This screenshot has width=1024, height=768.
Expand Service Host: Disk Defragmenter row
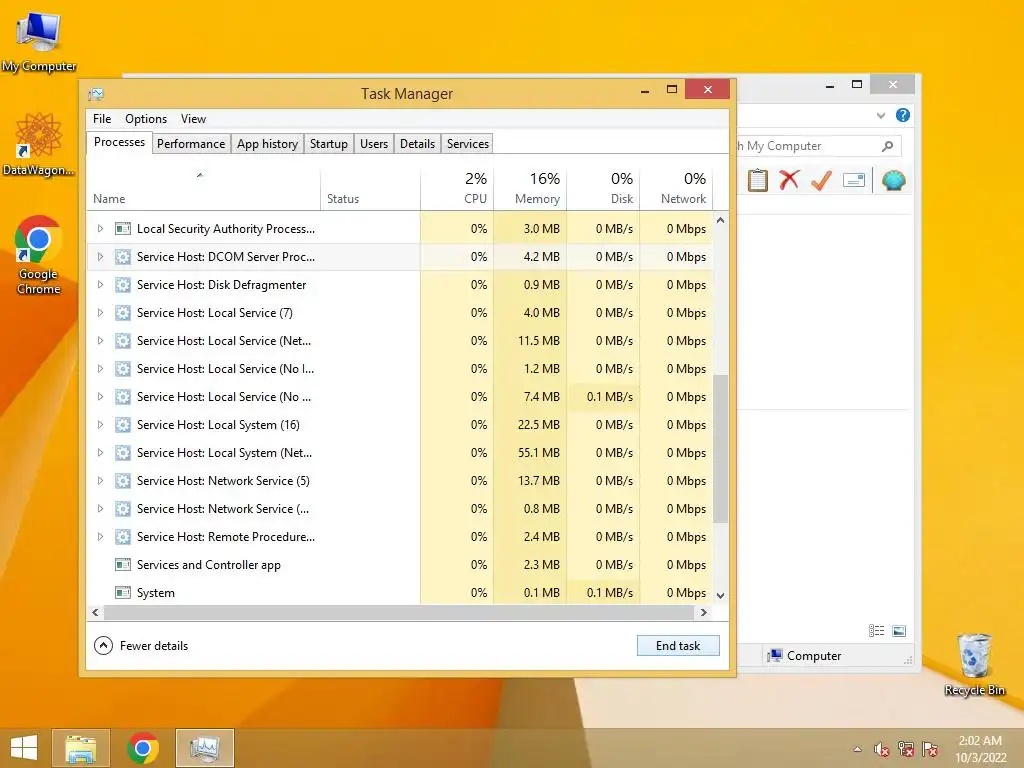pos(100,285)
